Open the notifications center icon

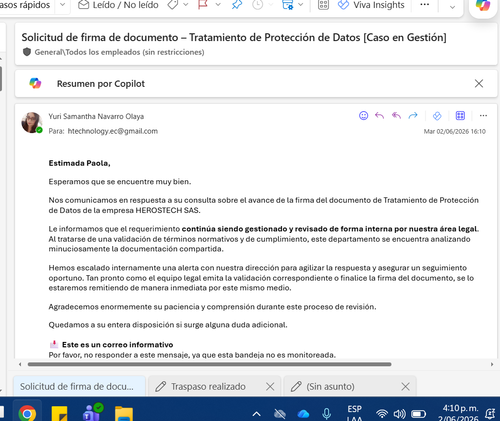point(490,414)
